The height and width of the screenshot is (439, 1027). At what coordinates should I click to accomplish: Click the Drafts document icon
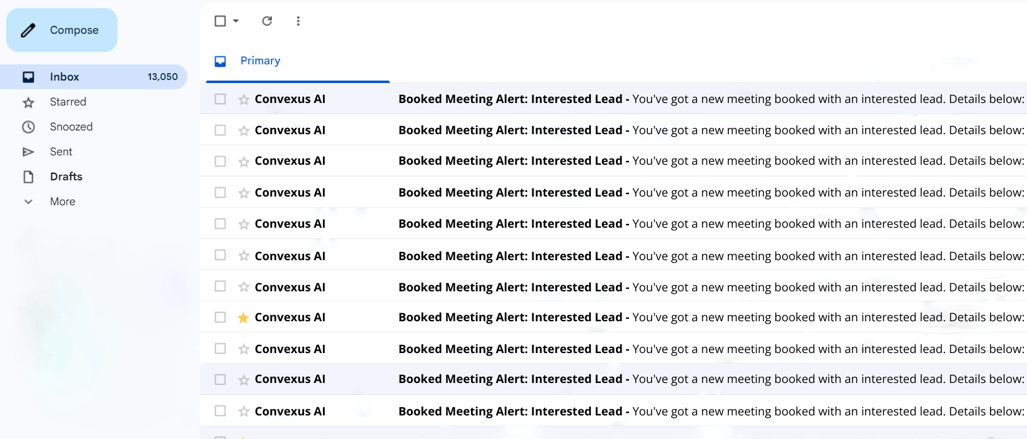click(28, 177)
